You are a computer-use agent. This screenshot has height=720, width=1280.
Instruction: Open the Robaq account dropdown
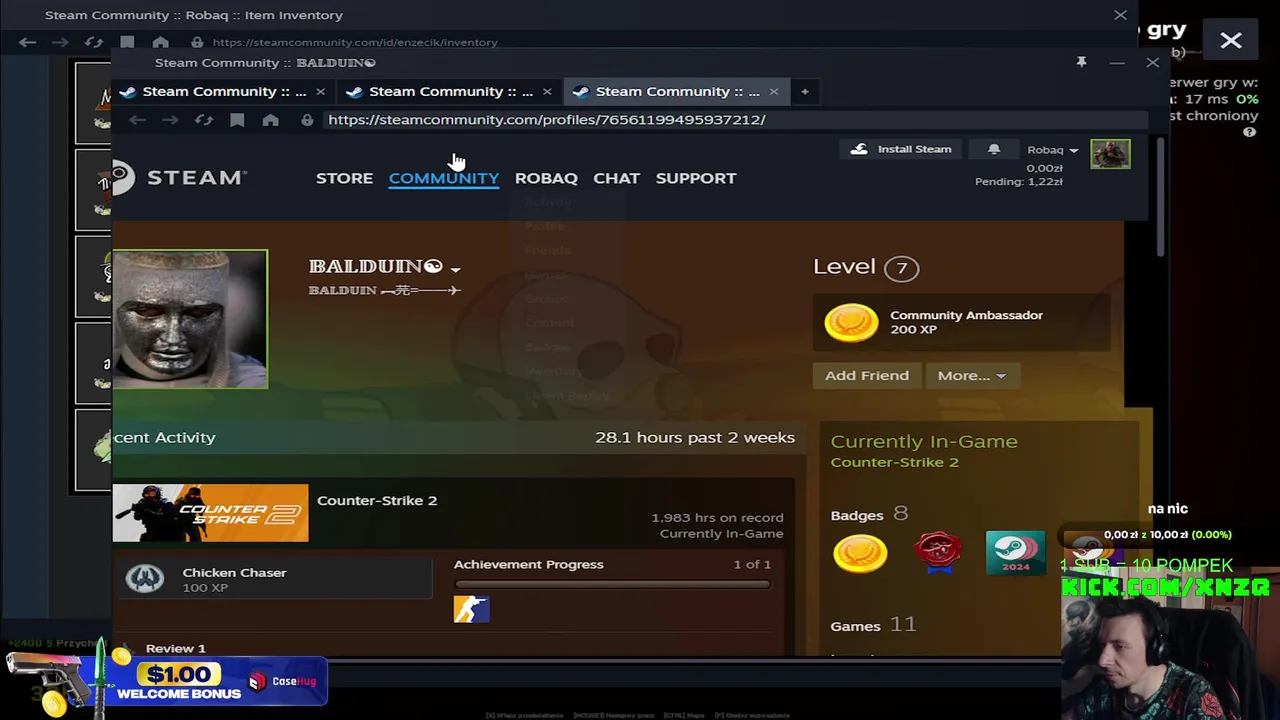point(1052,150)
